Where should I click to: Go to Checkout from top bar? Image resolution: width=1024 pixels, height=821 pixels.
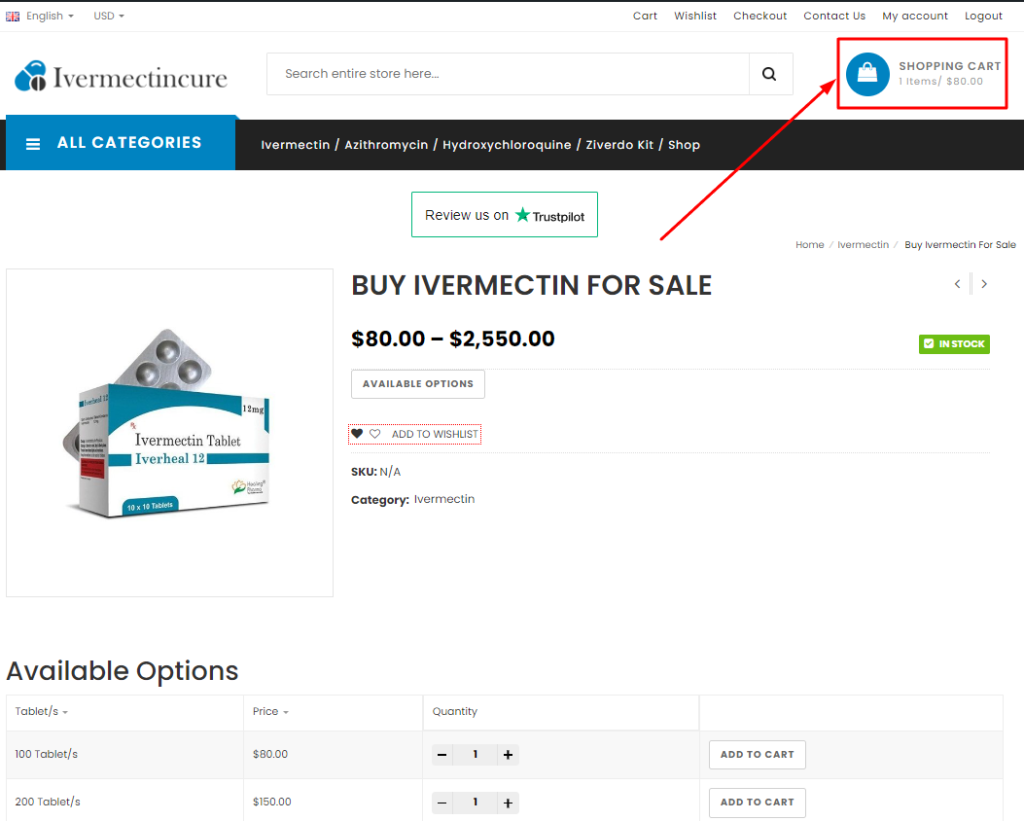click(760, 16)
